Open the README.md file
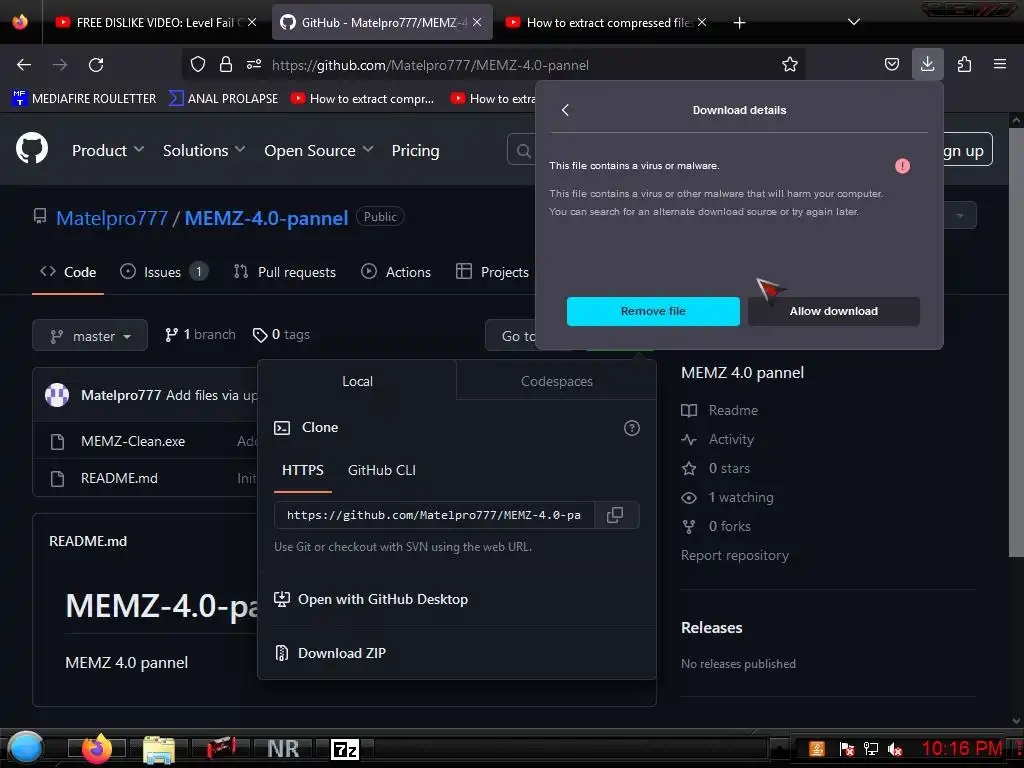Image resolution: width=1024 pixels, height=768 pixels. [119, 478]
